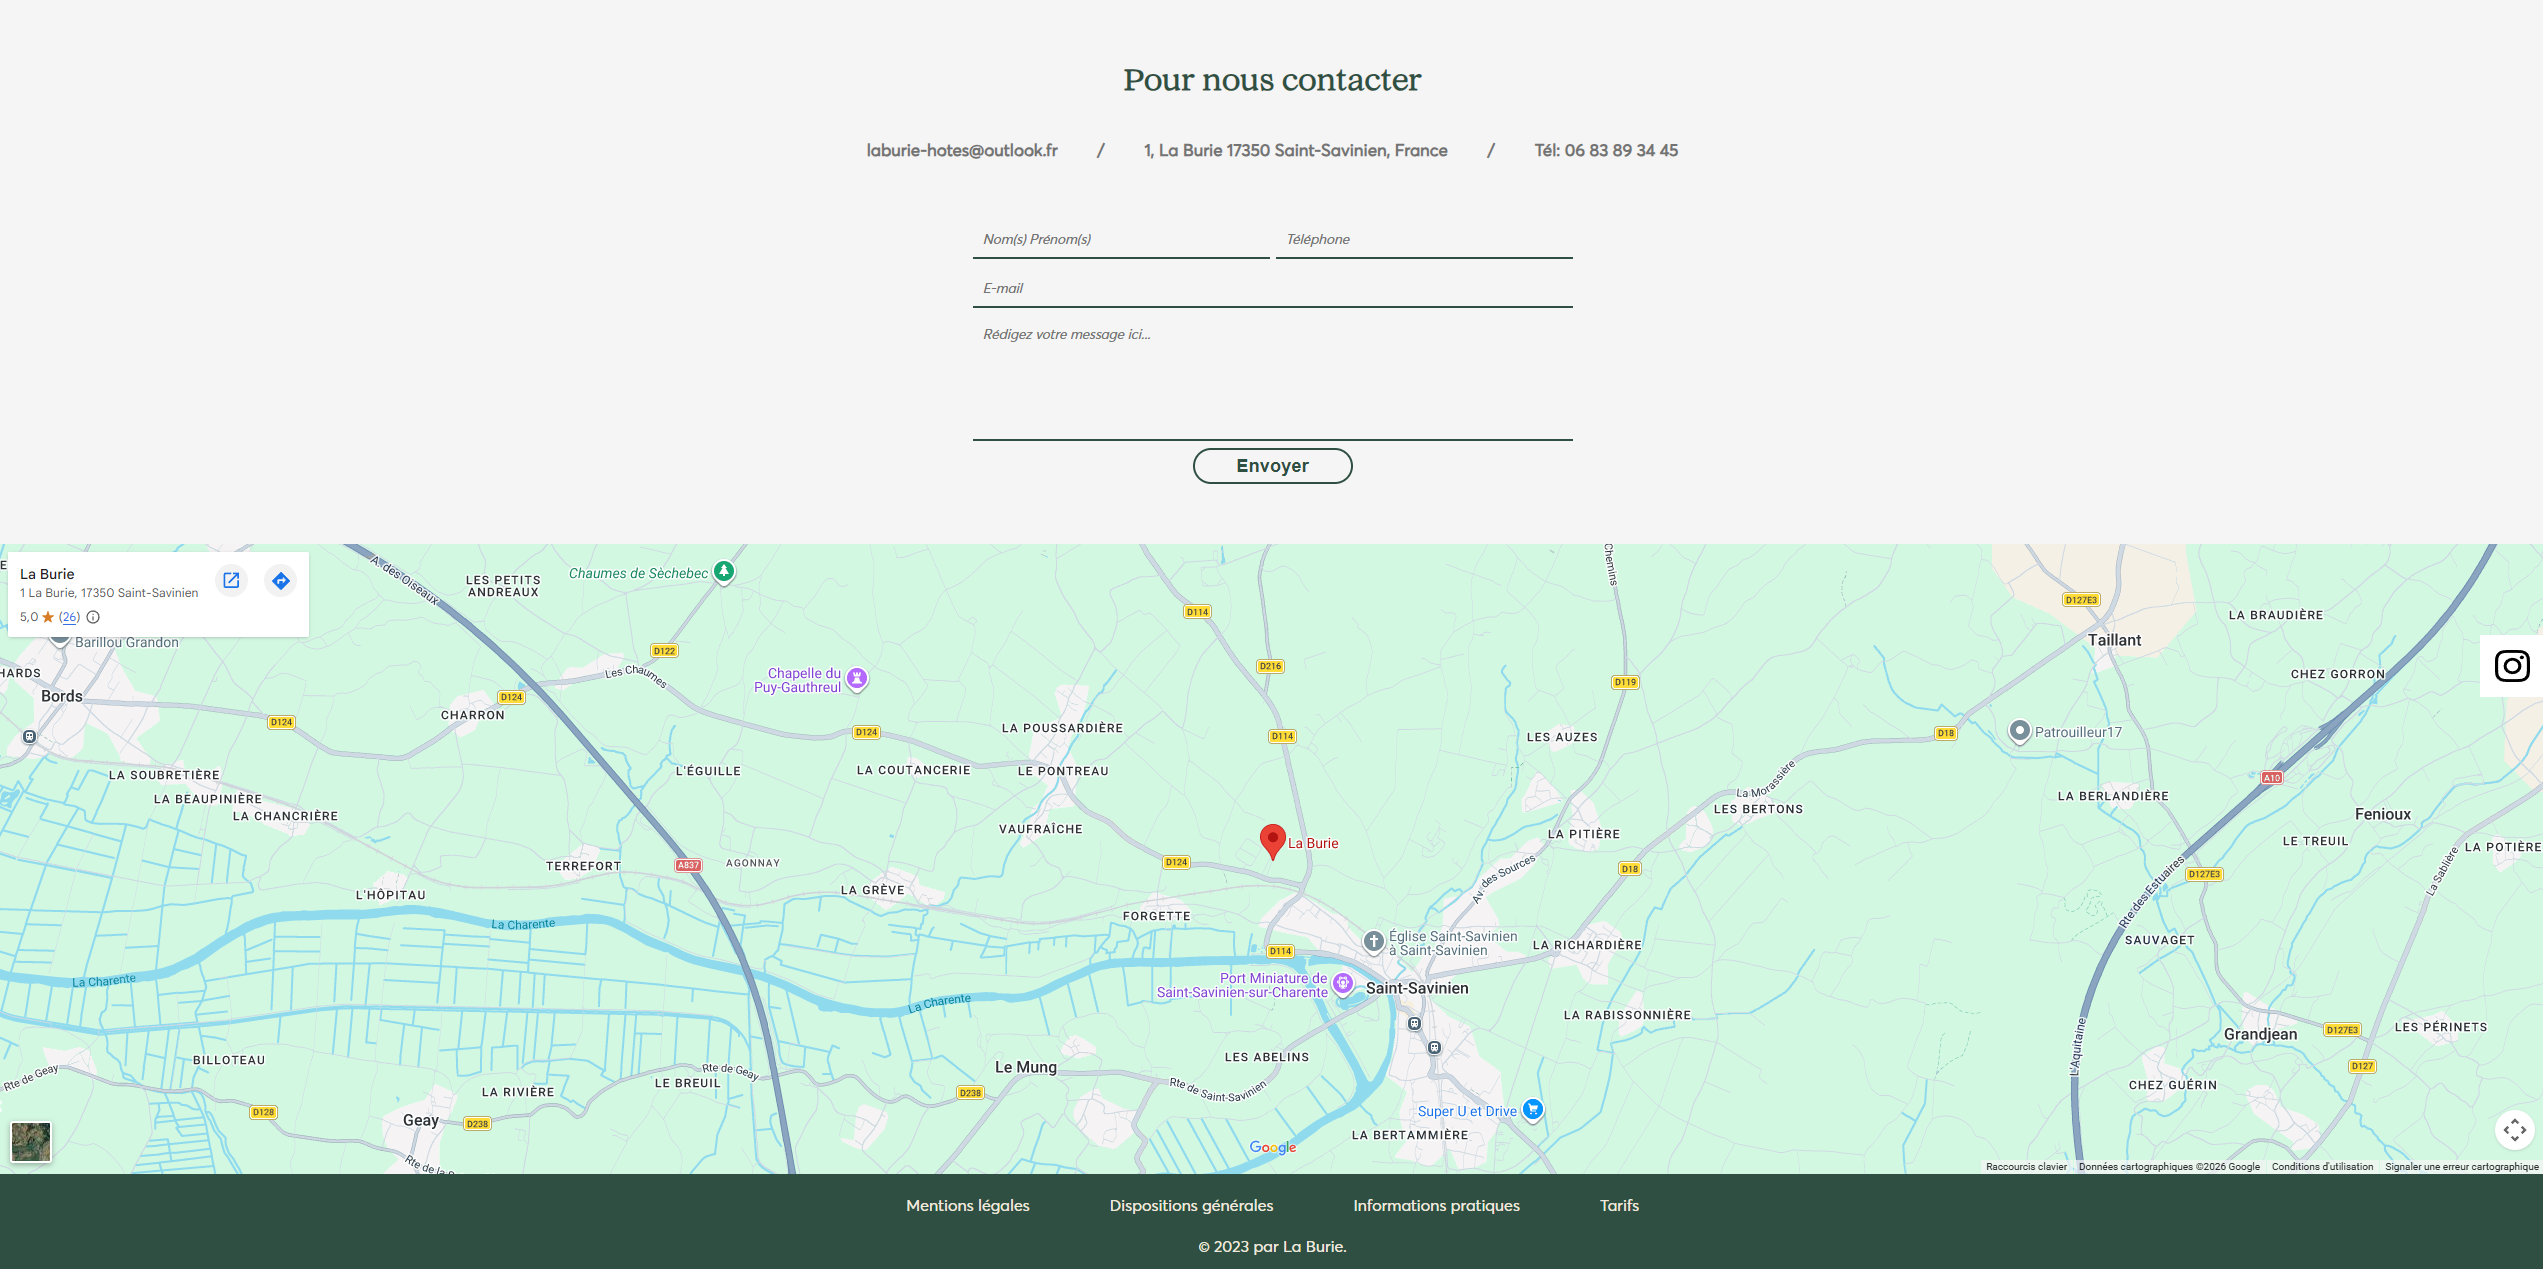Click into the E-mail field
This screenshot has height=1269, width=2543.
[x=1272, y=288]
